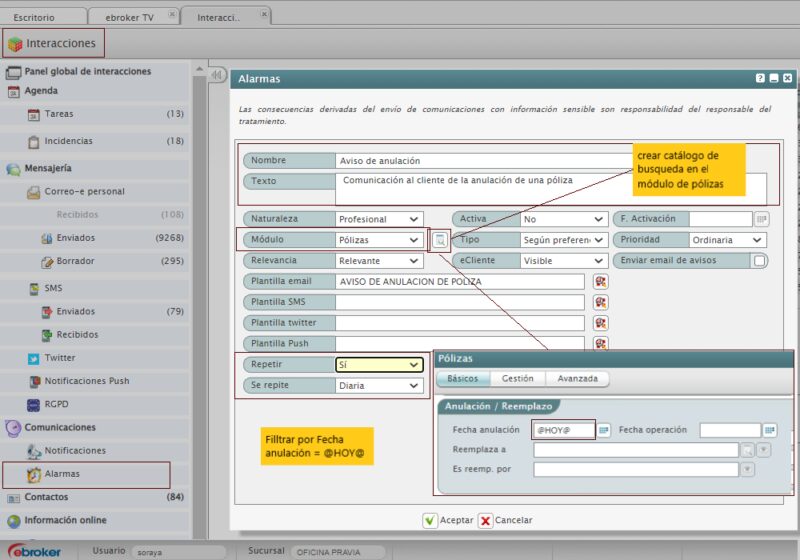Image resolution: width=800 pixels, height=560 pixels.
Task: Open Notificaciones Push icon
Action: pyautogui.click(x=35, y=381)
